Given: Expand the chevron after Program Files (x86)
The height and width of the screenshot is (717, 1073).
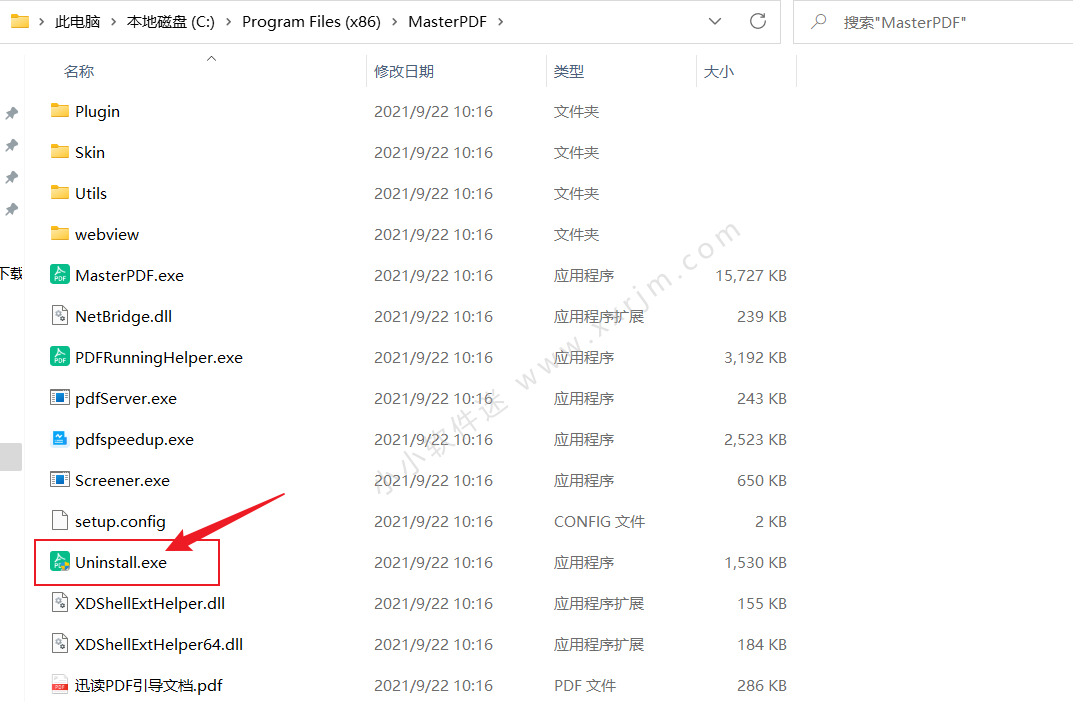Looking at the screenshot, I should pyautogui.click(x=395, y=22).
